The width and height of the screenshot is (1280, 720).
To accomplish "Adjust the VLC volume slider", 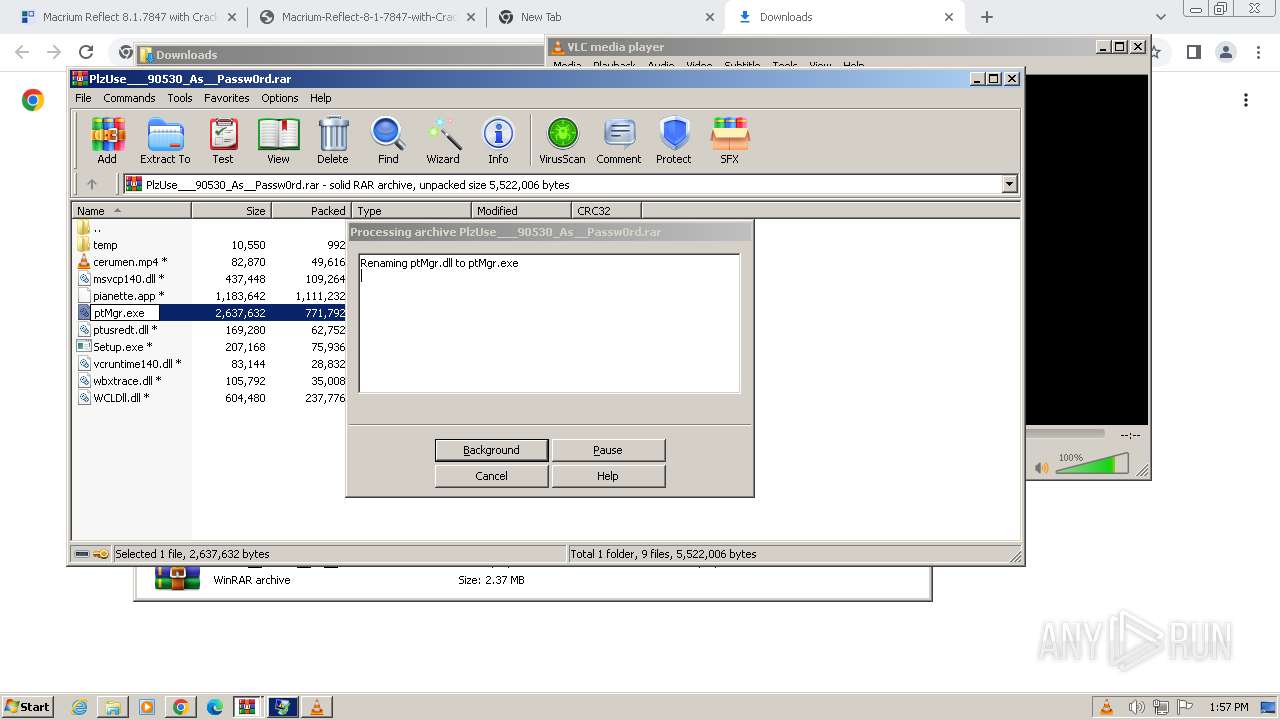I will [1092, 466].
